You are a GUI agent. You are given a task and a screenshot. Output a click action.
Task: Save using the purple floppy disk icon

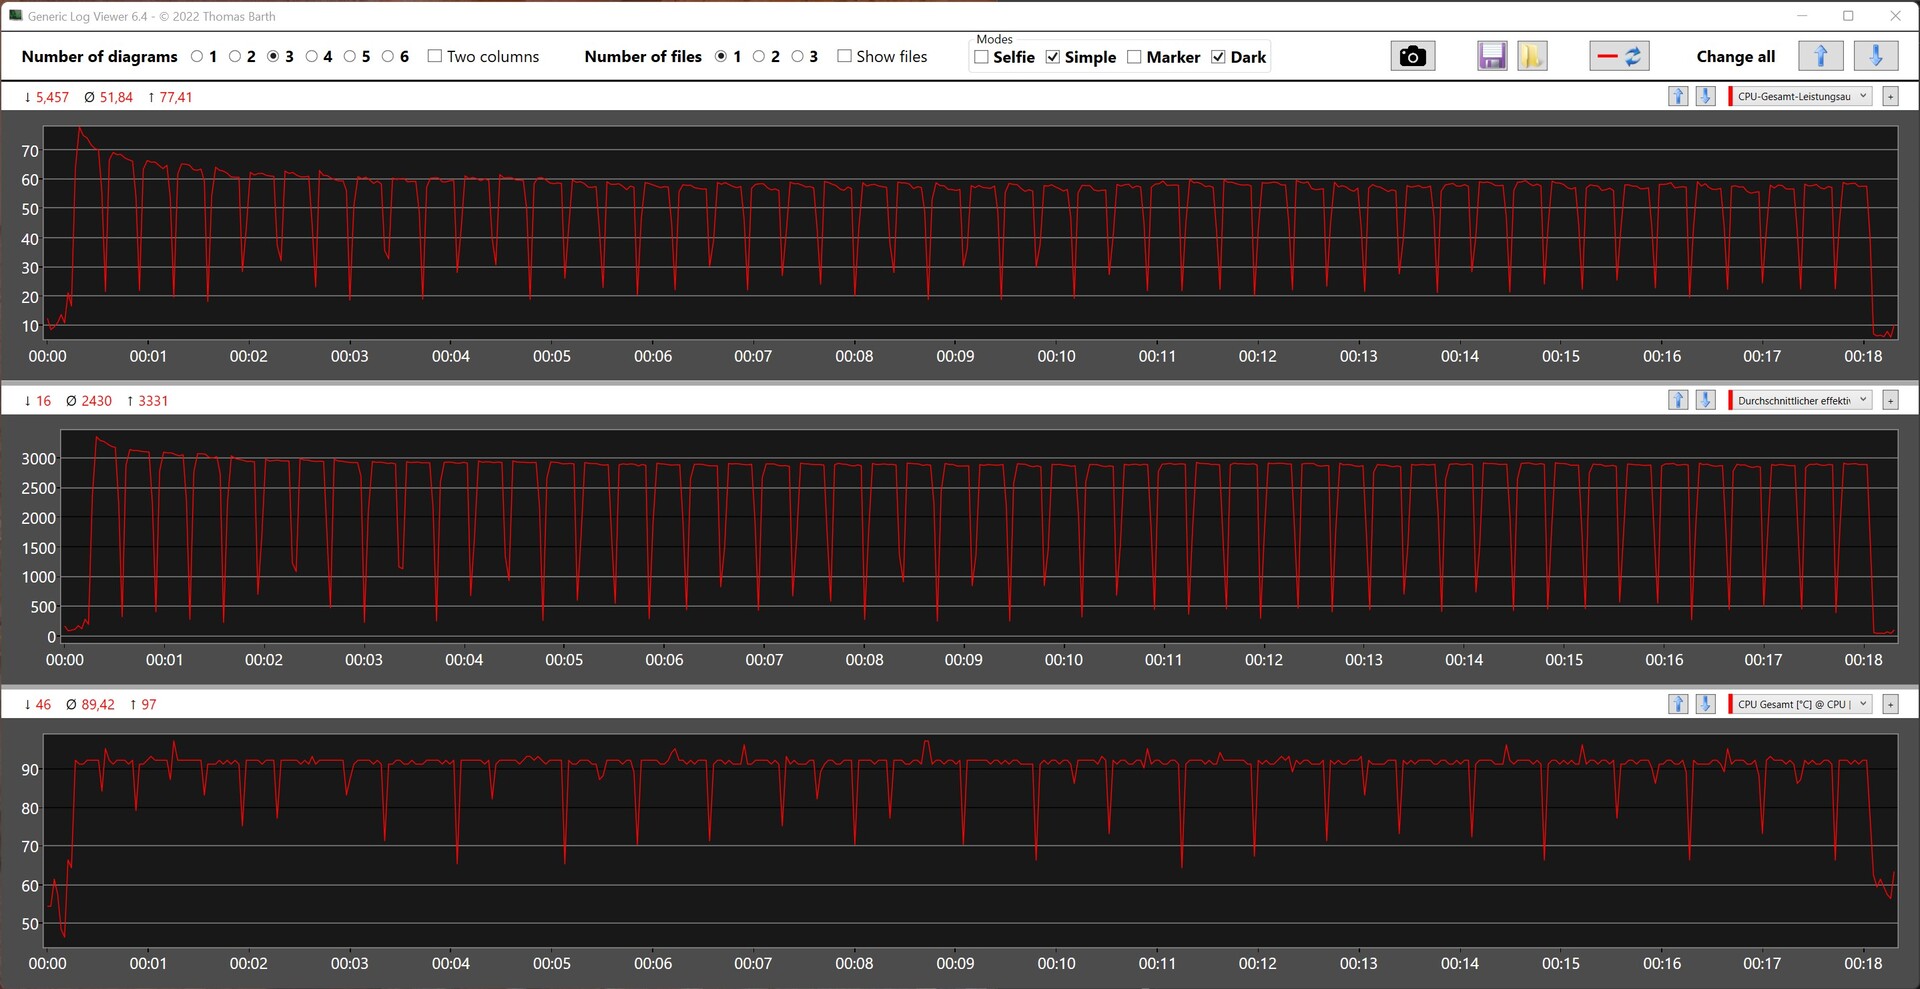[x=1492, y=56]
